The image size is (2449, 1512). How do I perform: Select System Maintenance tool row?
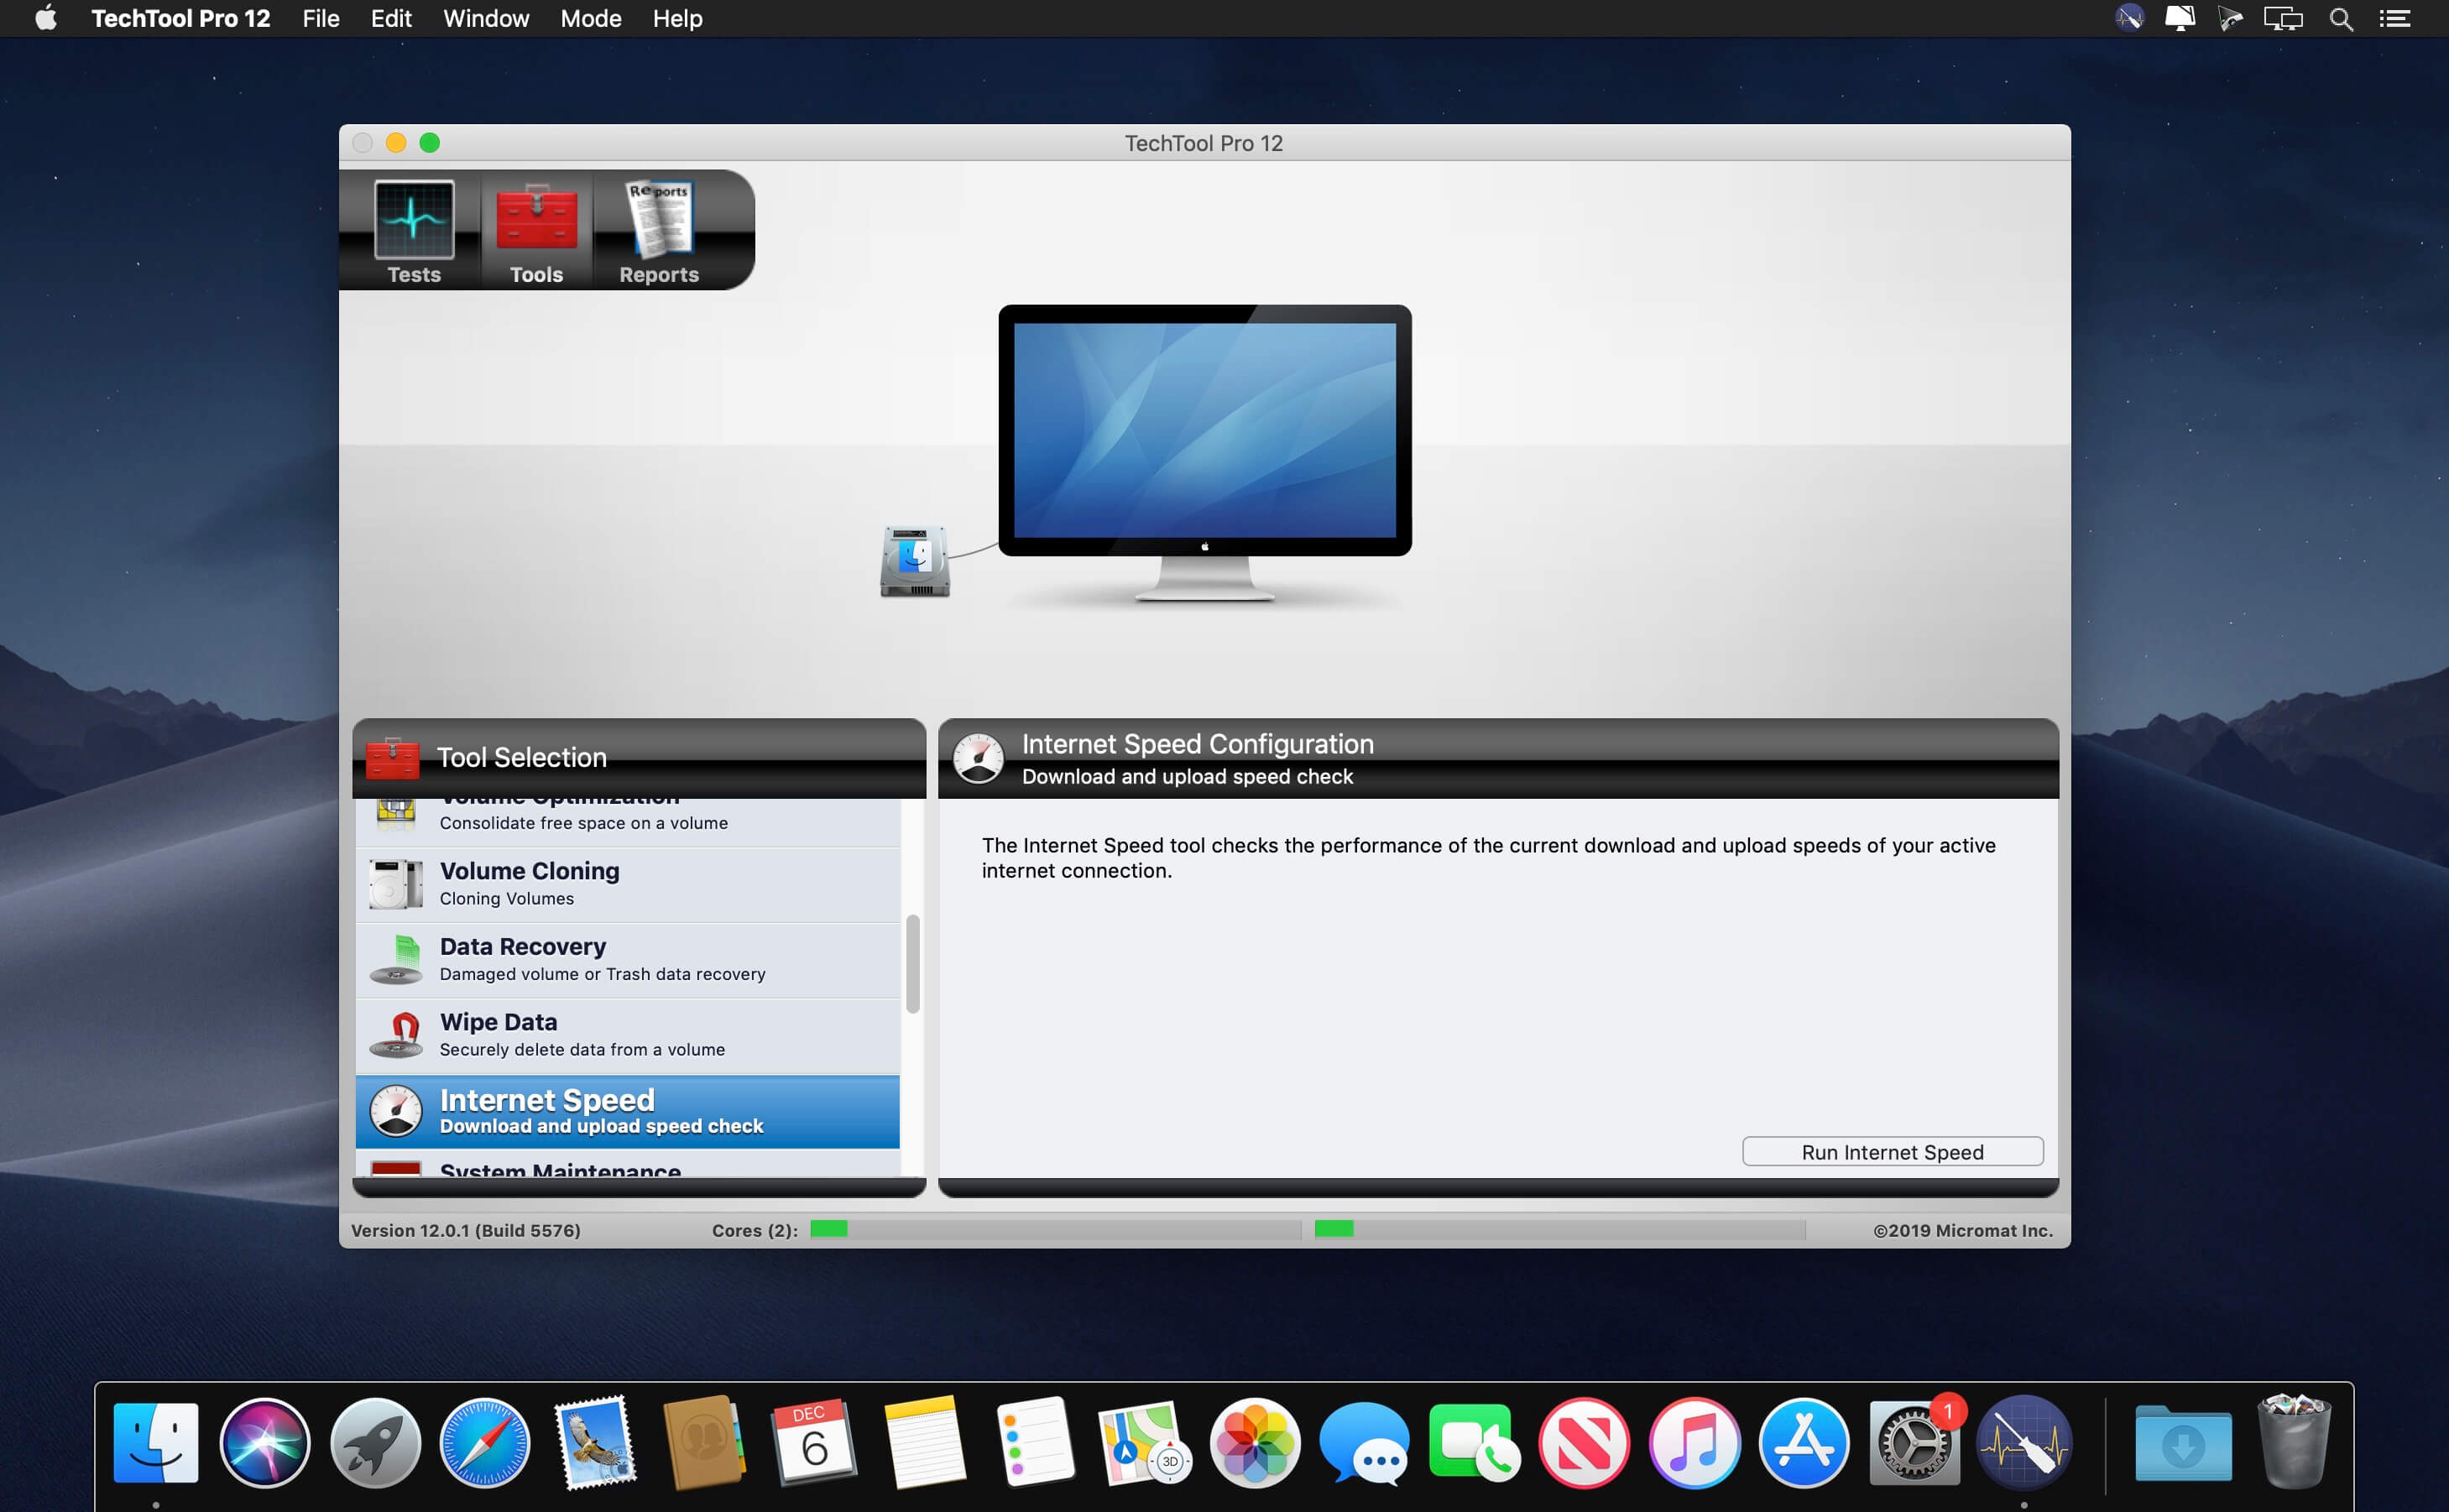click(x=628, y=1165)
